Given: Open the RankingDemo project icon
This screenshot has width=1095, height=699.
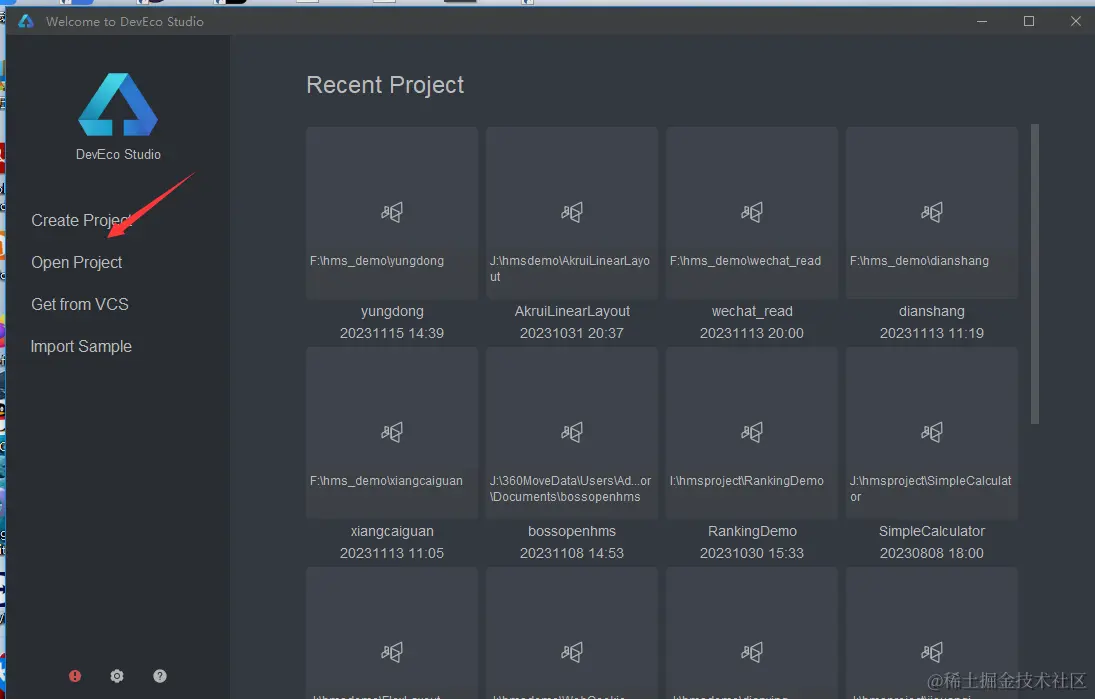Looking at the screenshot, I should click(x=752, y=432).
